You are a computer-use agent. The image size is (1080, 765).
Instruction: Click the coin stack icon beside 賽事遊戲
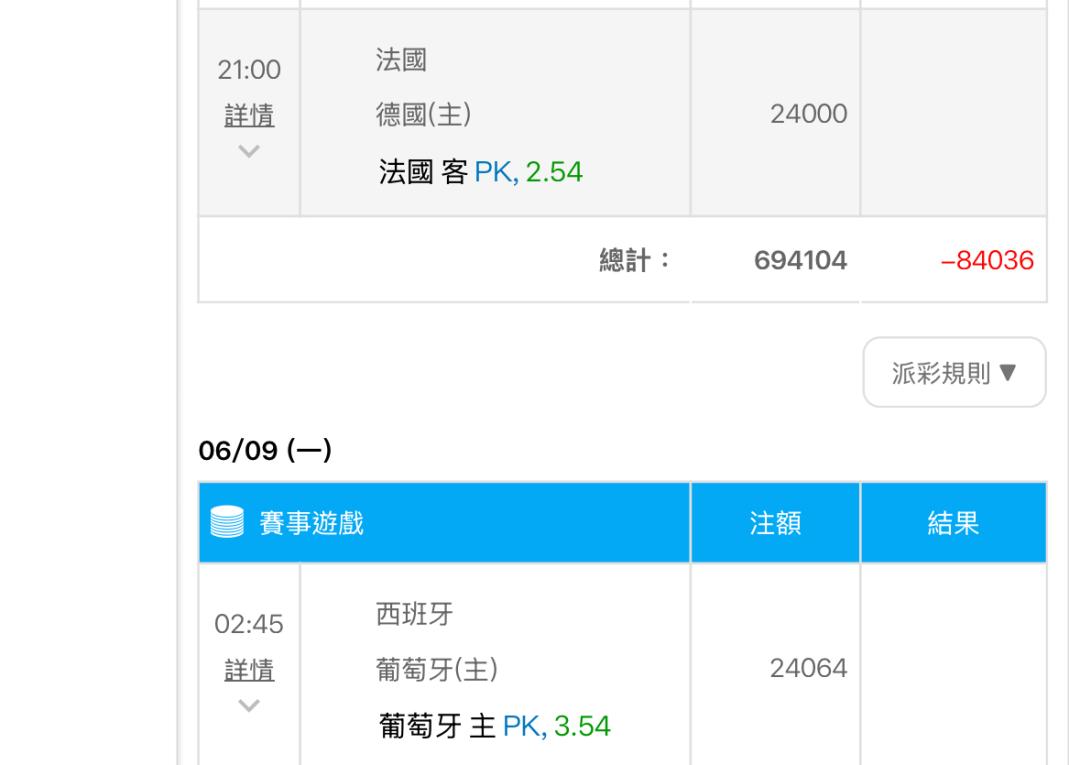pos(227,522)
